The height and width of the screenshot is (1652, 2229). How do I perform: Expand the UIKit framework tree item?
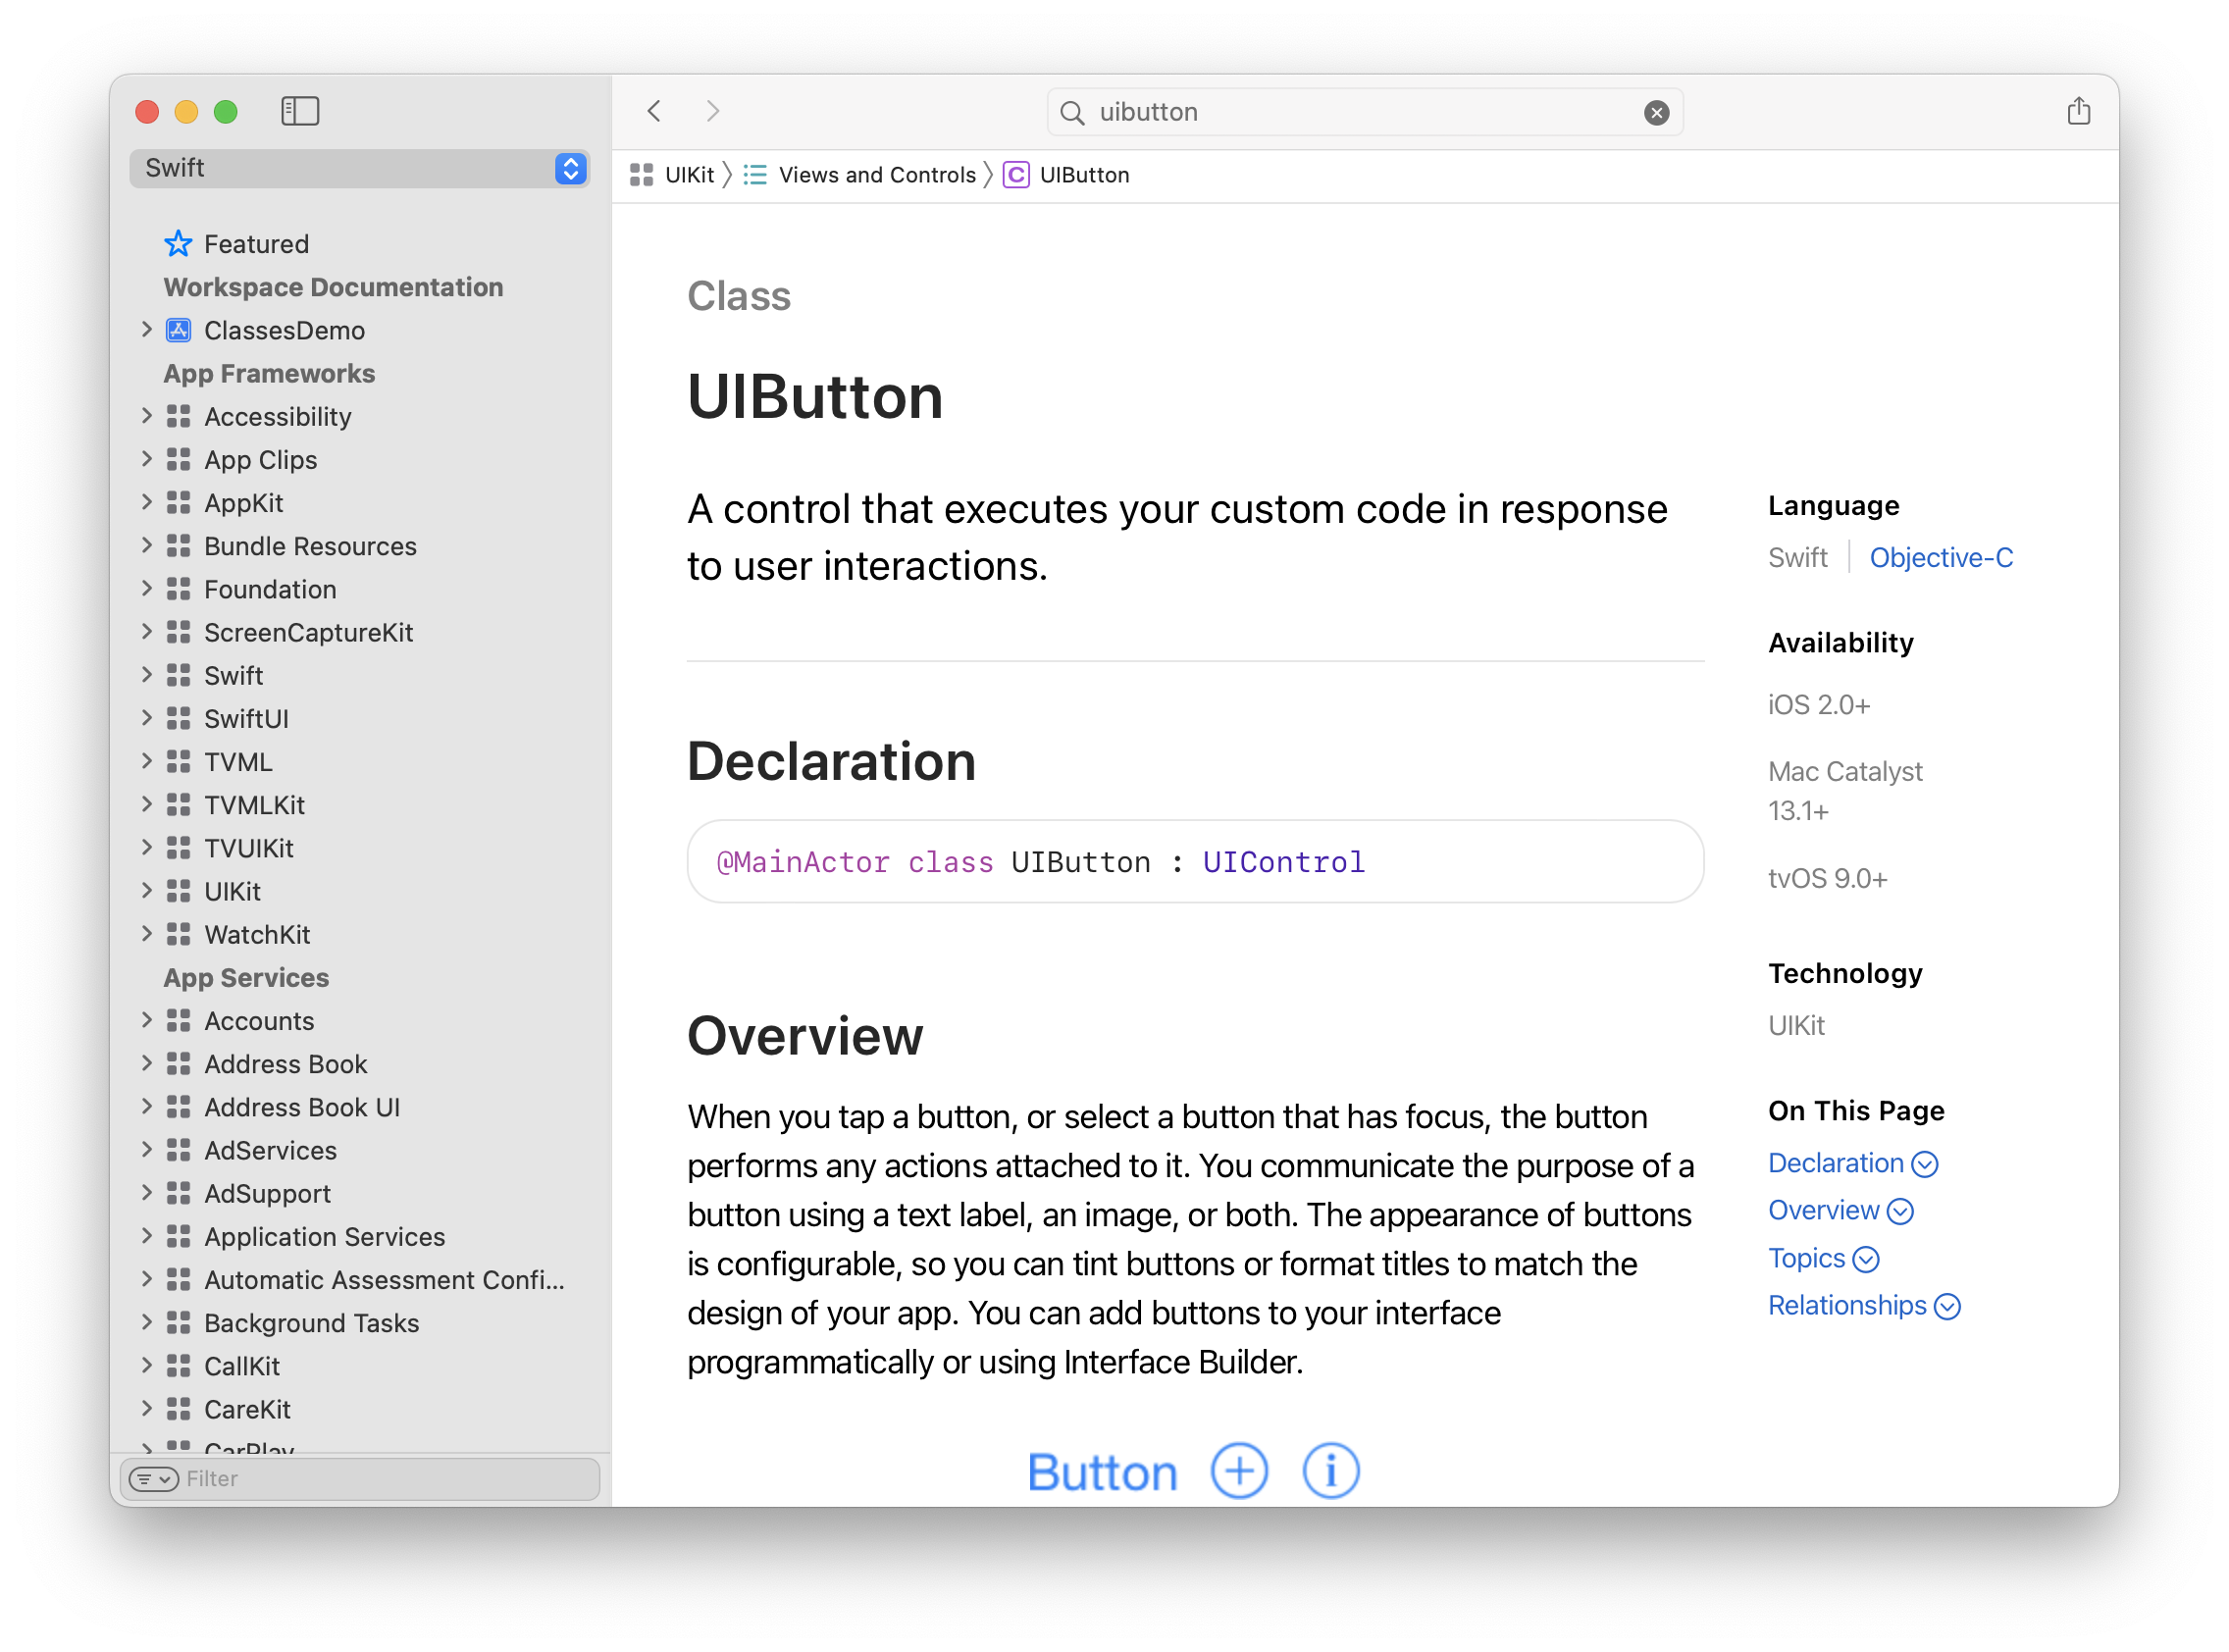coord(147,890)
